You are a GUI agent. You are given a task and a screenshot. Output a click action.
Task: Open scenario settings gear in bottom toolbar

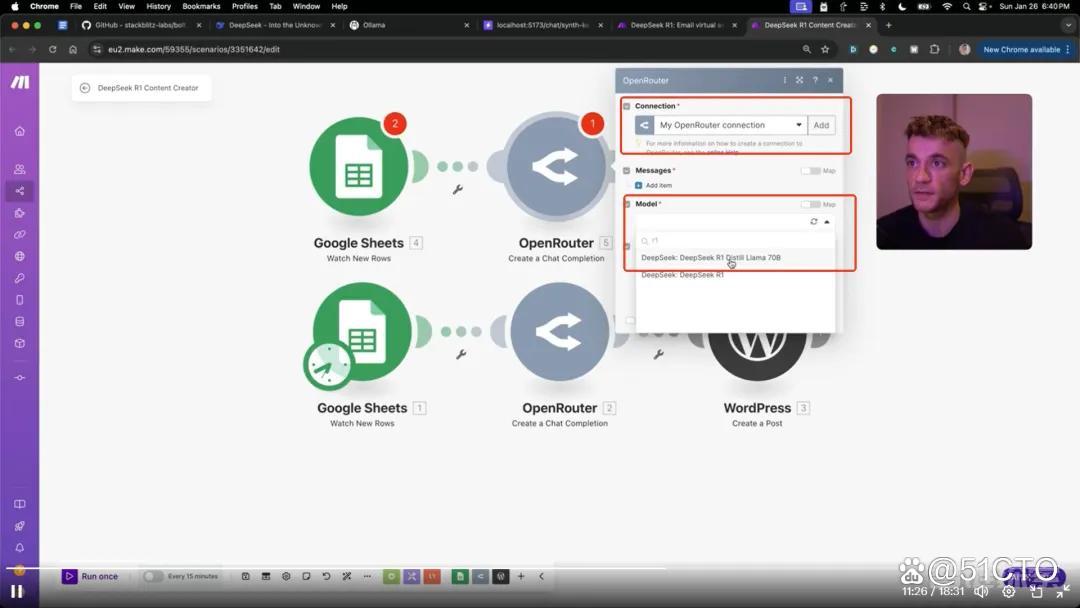pyautogui.click(x=286, y=576)
